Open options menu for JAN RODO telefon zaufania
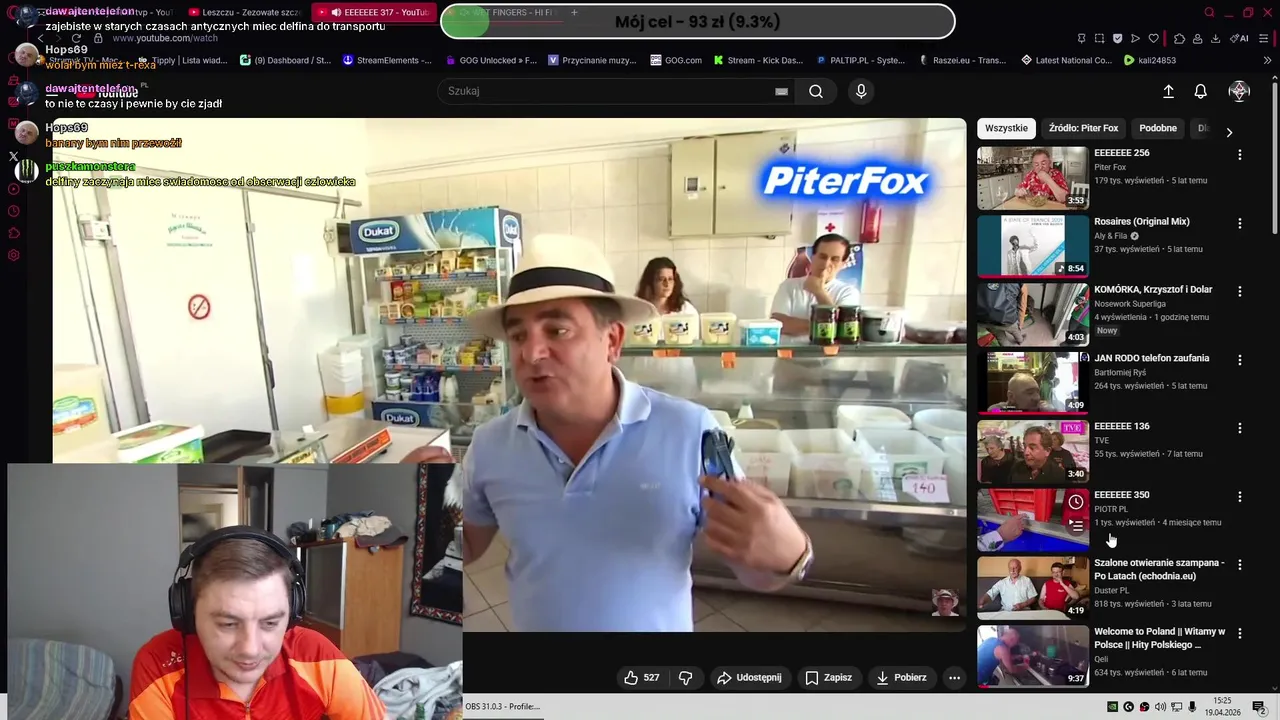1280x720 pixels. 1239,359
